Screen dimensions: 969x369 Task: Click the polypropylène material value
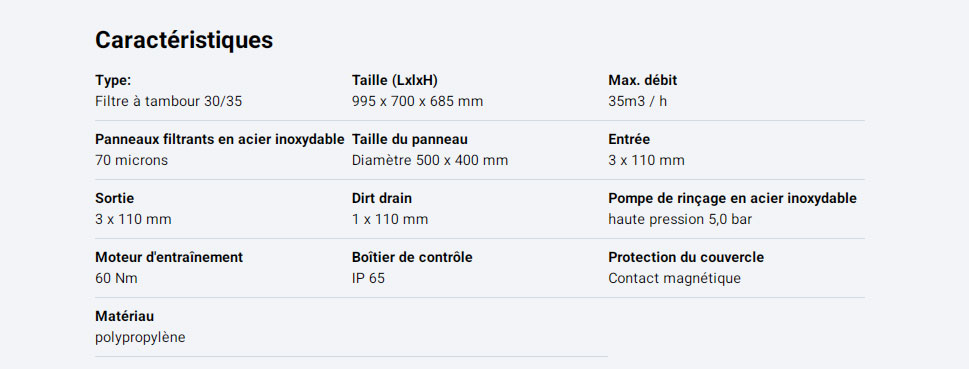[x=140, y=338]
